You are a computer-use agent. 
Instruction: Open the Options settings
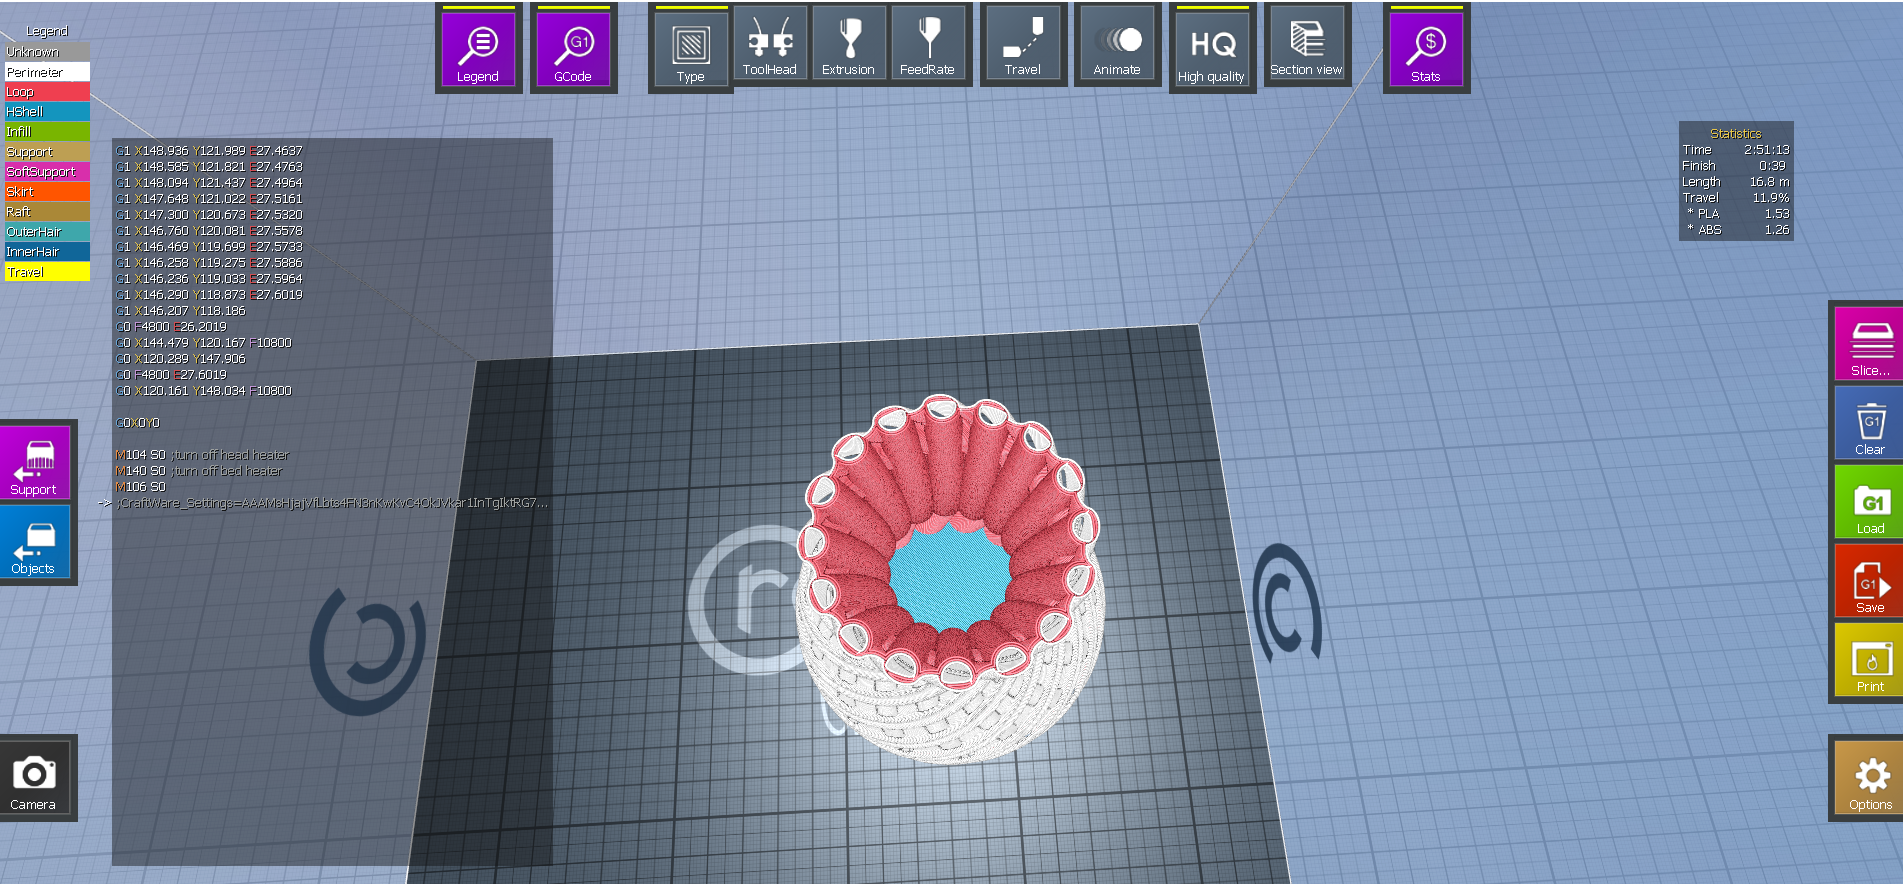click(1870, 778)
